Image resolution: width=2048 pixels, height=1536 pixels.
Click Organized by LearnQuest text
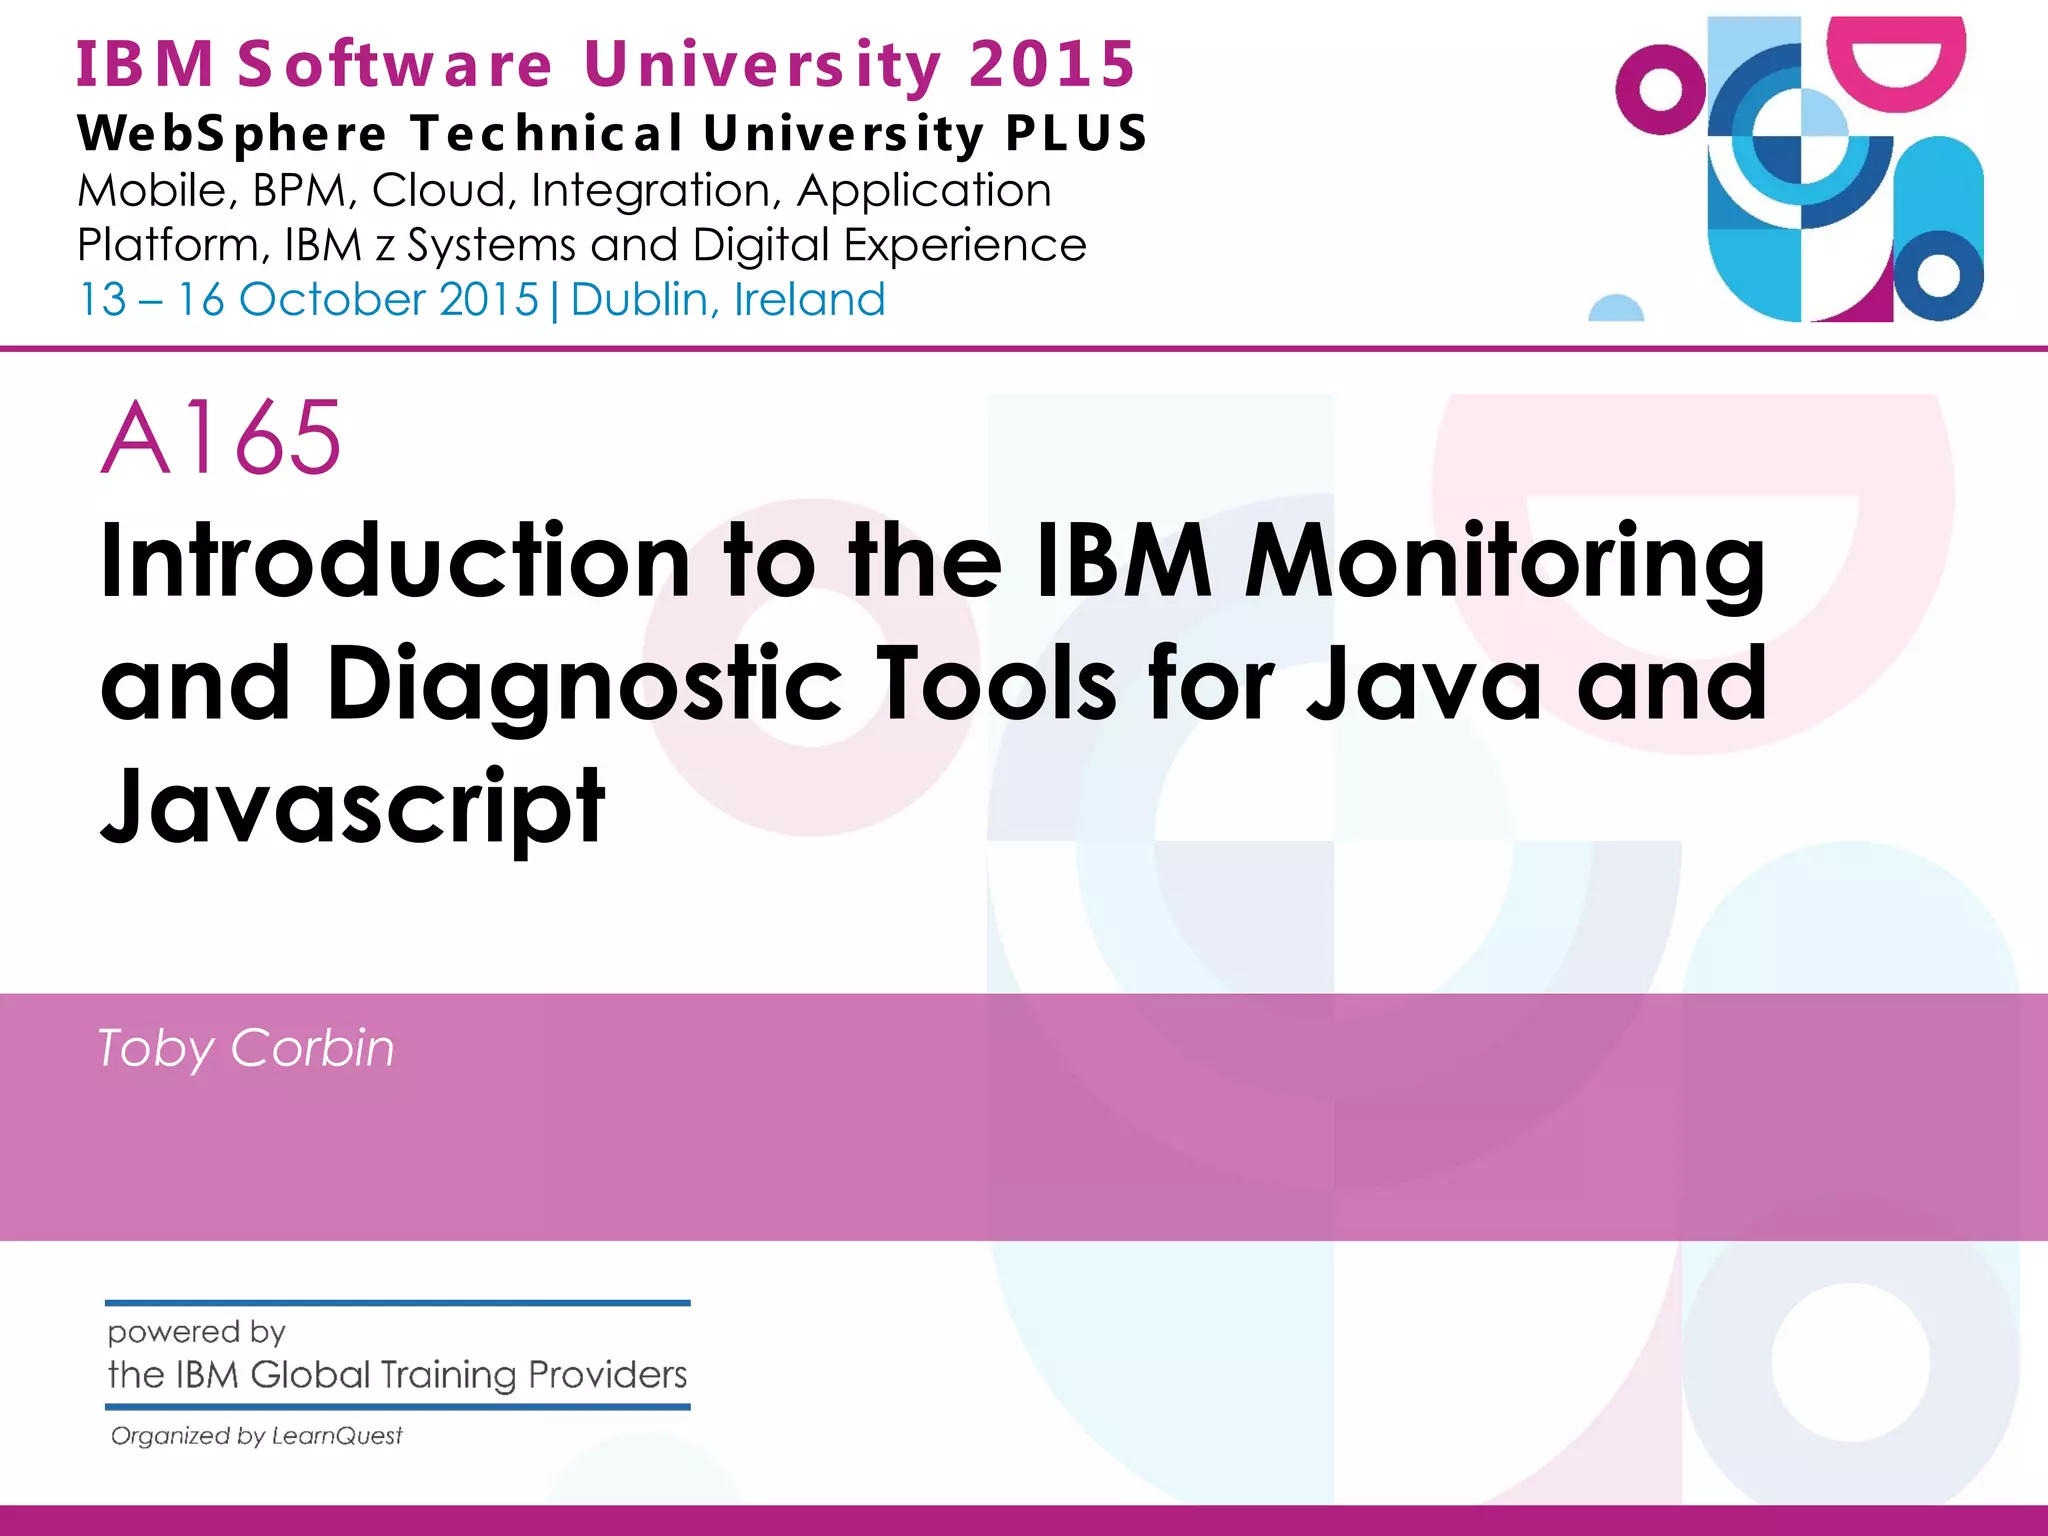coord(256,1436)
